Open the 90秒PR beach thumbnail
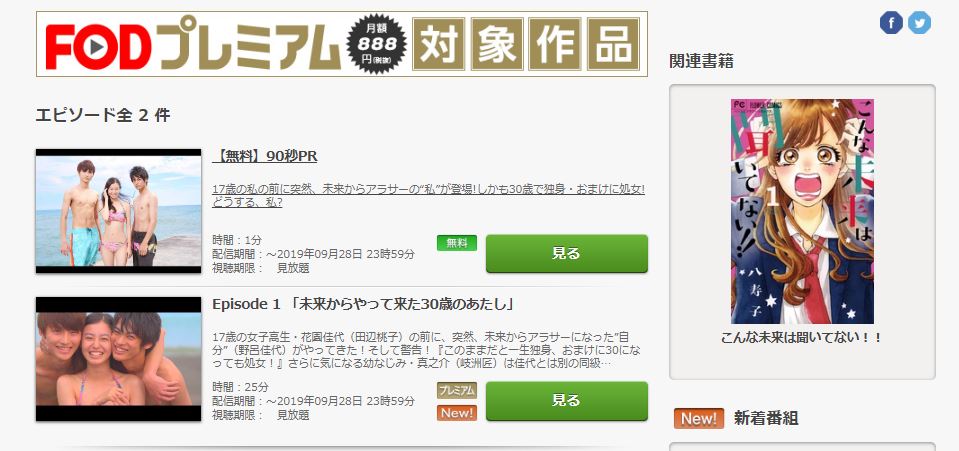 pos(119,211)
